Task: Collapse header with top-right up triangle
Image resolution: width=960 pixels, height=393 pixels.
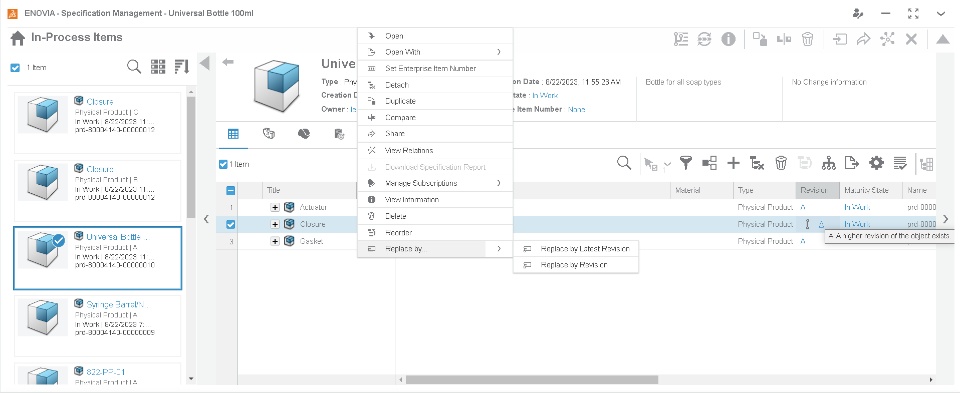Action: (942, 39)
